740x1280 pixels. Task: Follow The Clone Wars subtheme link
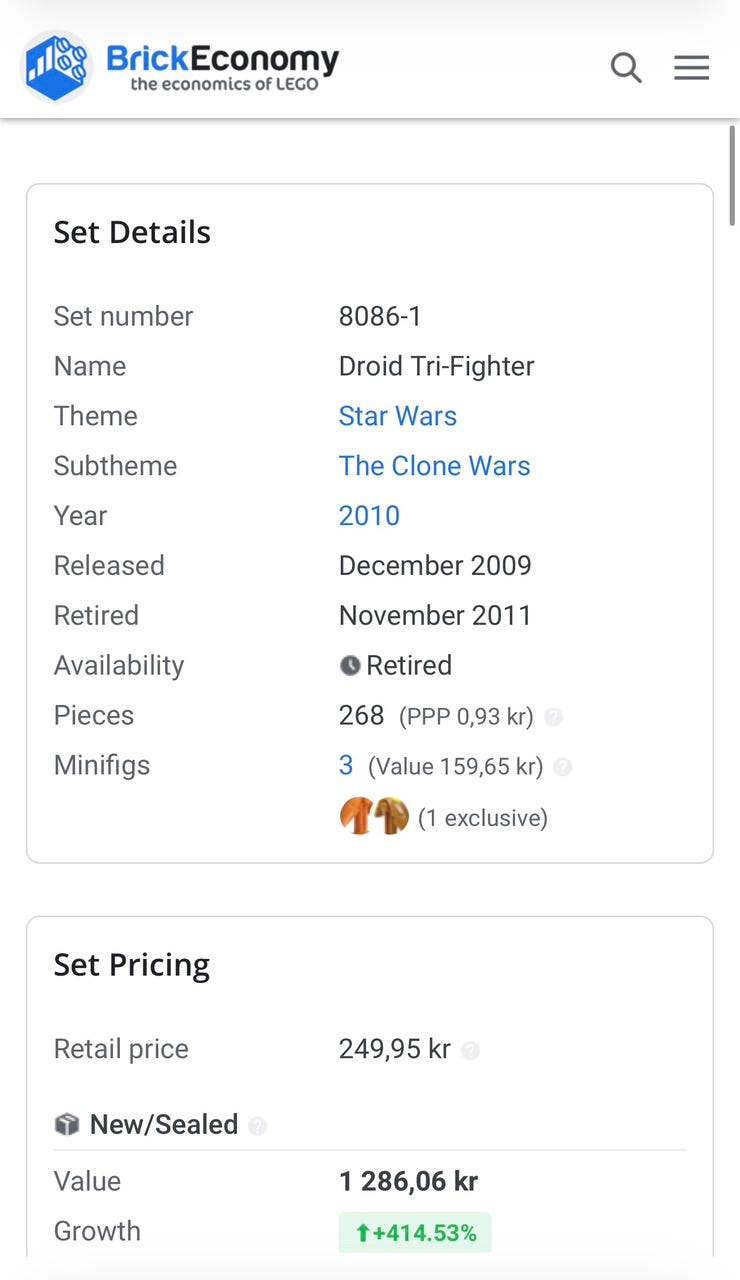(435, 466)
